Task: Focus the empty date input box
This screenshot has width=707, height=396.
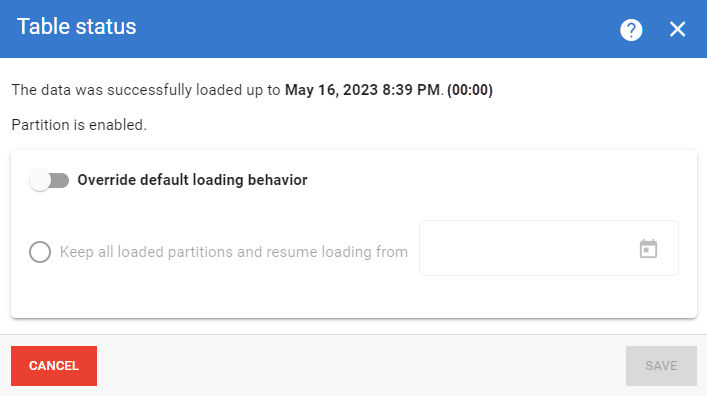Action: (530, 248)
